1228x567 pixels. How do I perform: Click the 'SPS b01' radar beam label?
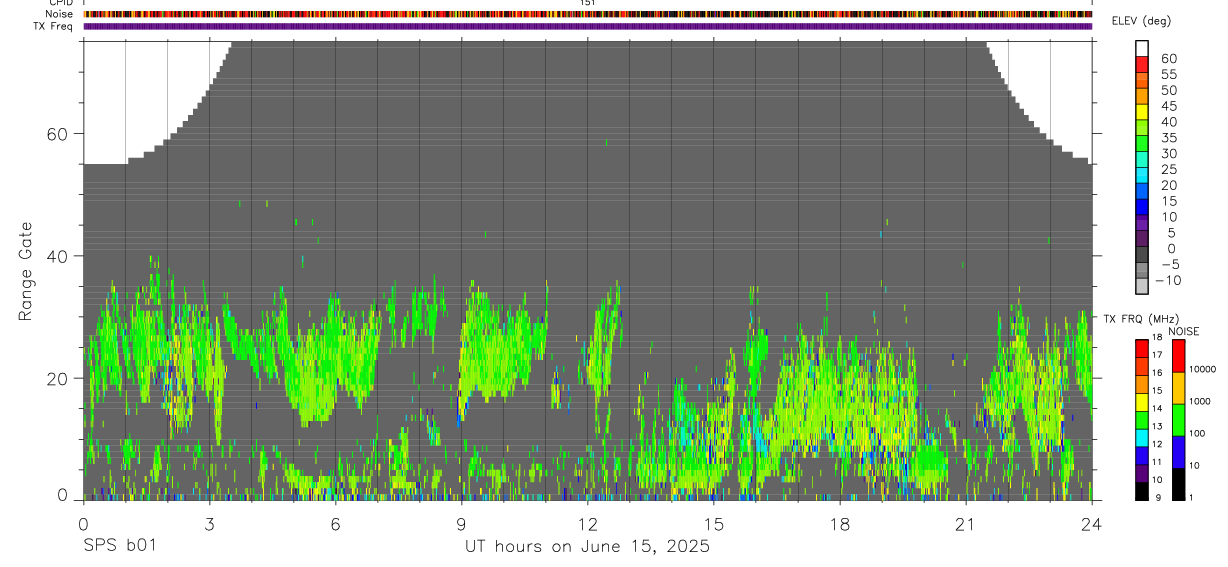tap(118, 546)
